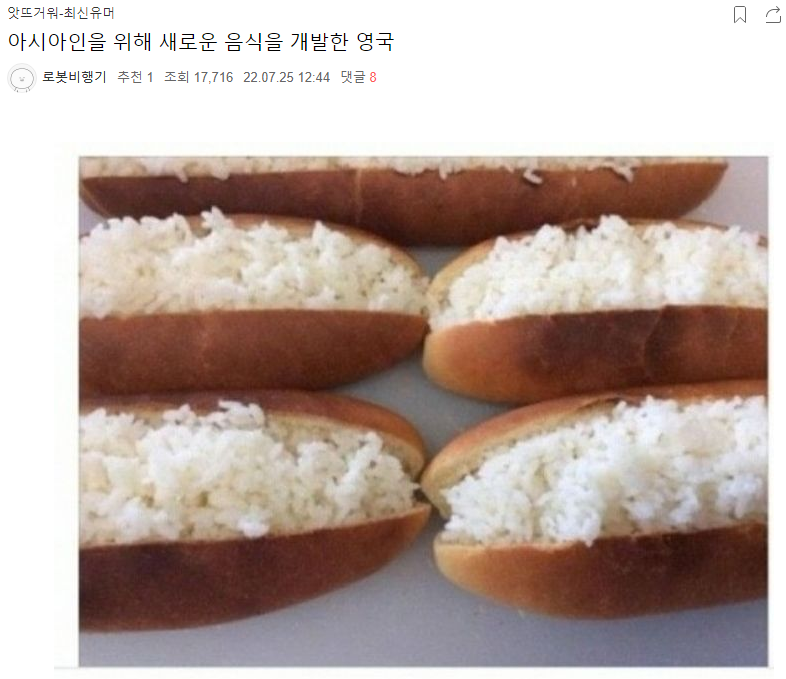Click the middle-right rice-filled bun
The width and height of the screenshot is (786, 679).
(x=596, y=307)
